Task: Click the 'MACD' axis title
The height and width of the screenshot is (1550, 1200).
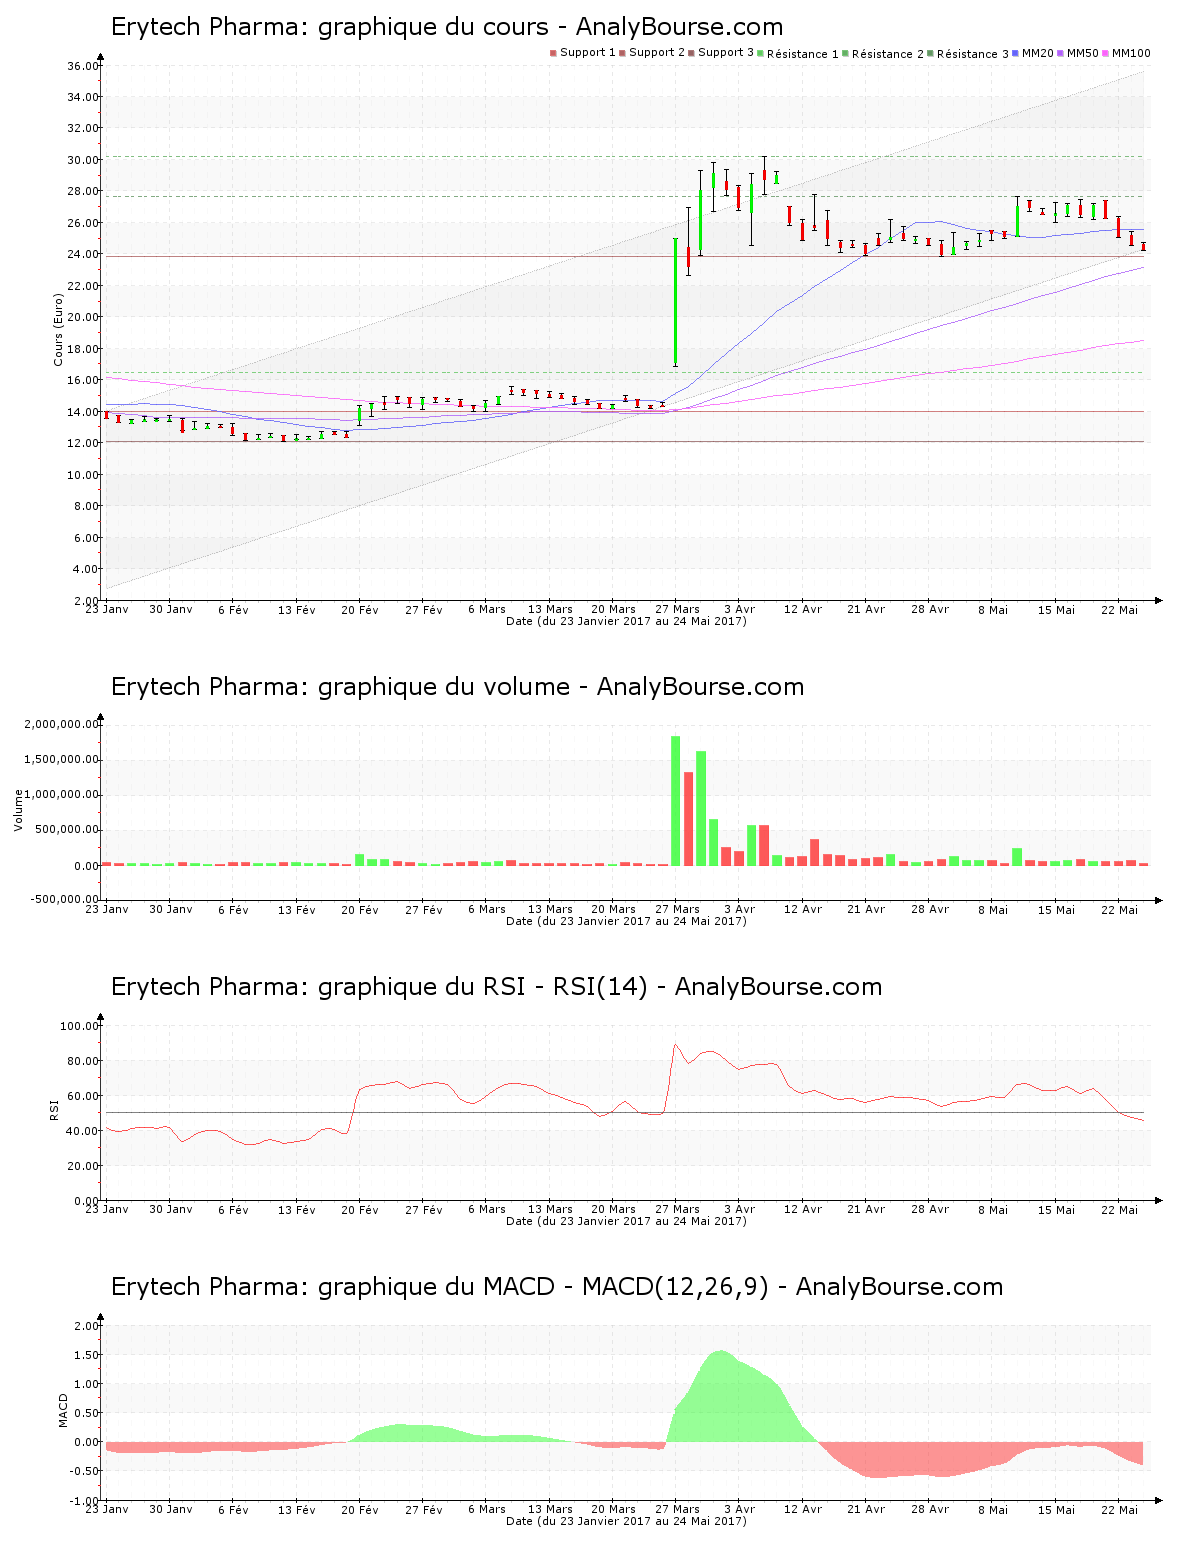Action: pos(64,1410)
